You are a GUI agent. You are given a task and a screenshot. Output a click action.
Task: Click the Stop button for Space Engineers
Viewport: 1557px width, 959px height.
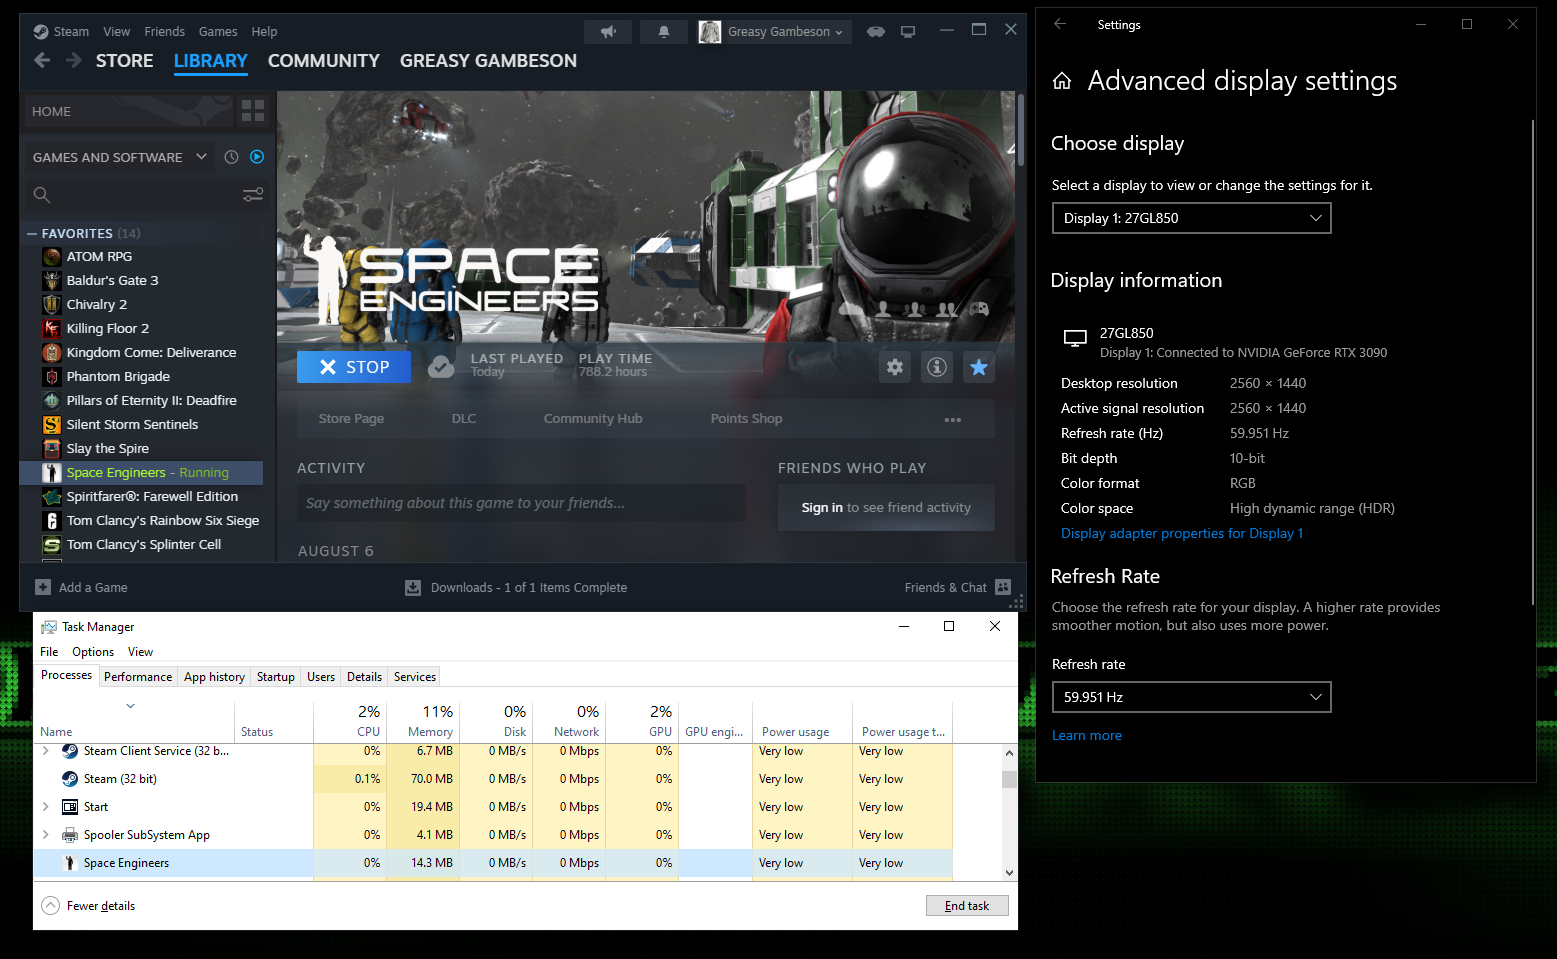354,367
